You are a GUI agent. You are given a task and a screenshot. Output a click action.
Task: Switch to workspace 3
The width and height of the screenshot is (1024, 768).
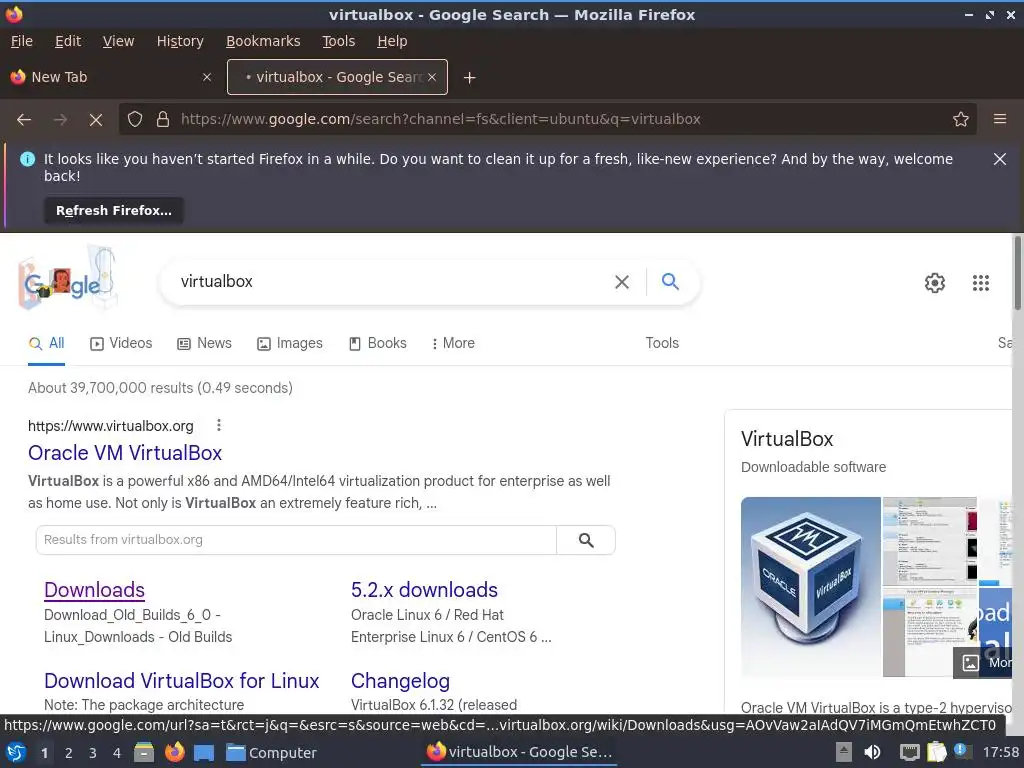93,754
